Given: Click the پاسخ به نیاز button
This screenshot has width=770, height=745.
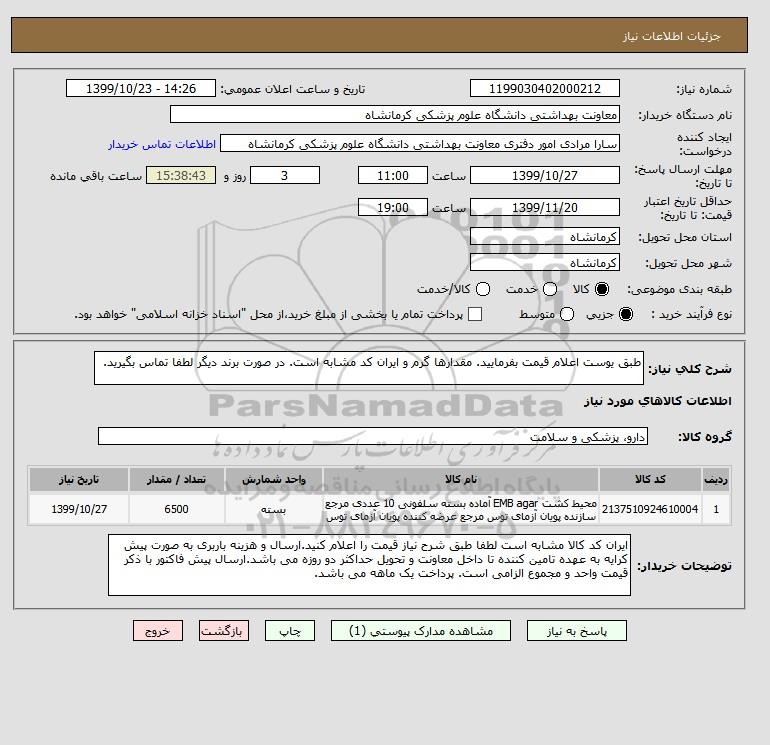Looking at the screenshot, I should (x=577, y=631).
